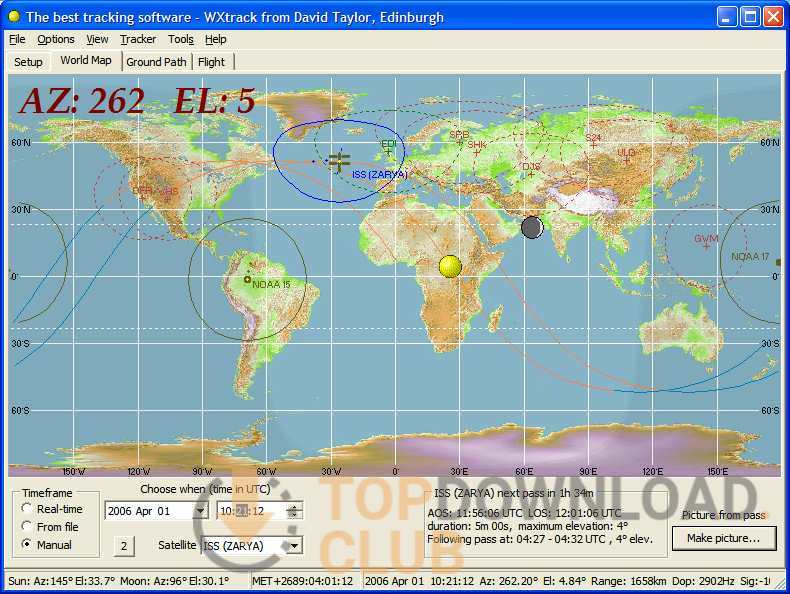The height and width of the screenshot is (594, 790).
Task: Click the Make picture... button
Action: (x=723, y=539)
